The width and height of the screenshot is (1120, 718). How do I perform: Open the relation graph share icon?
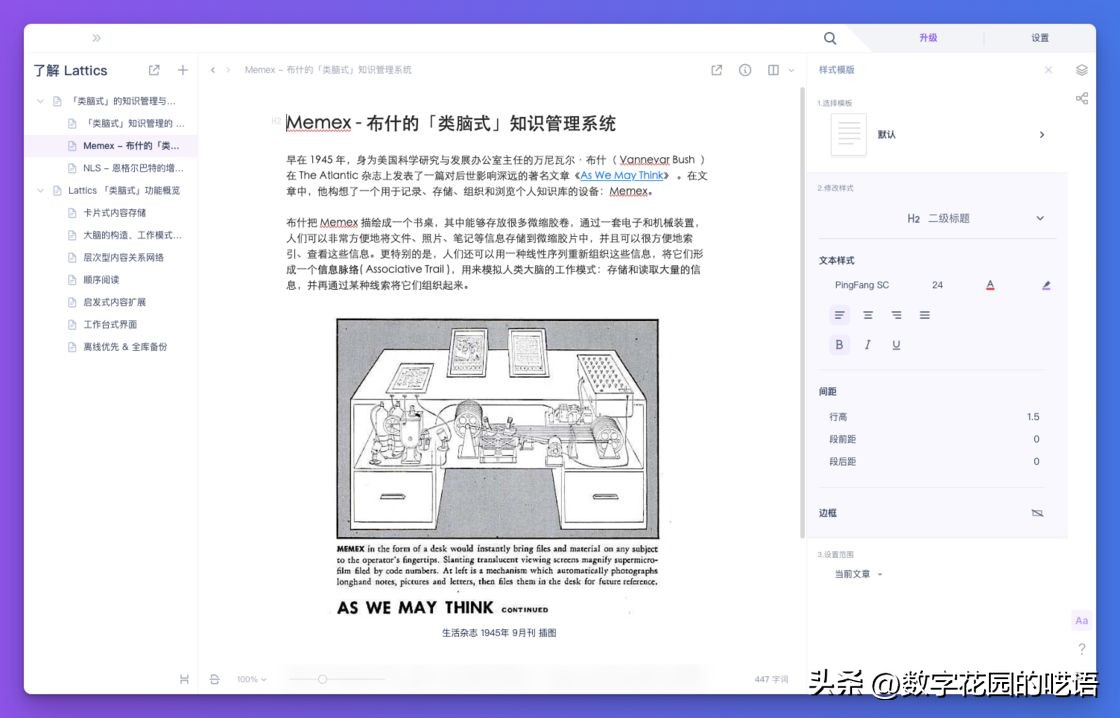click(x=1081, y=99)
